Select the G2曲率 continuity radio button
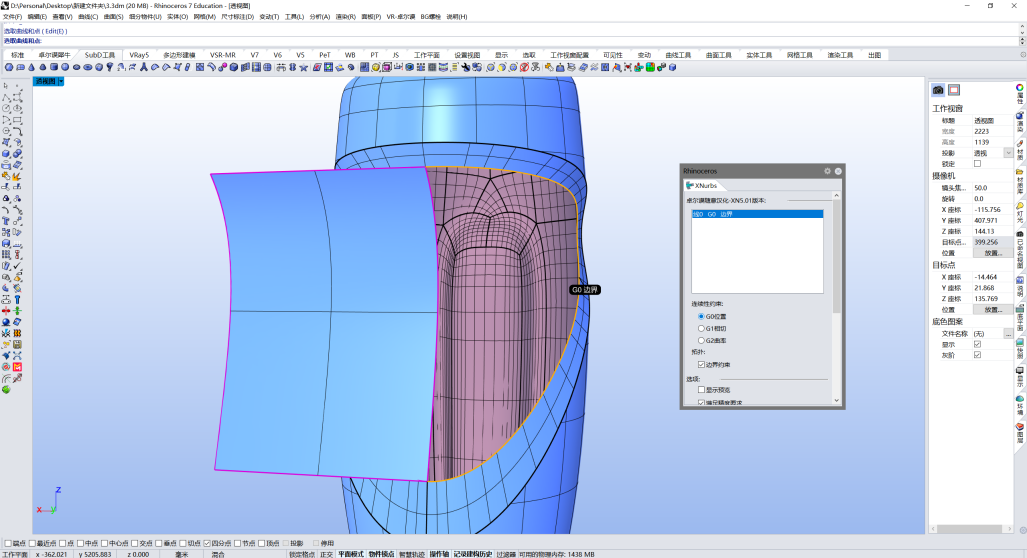 701,341
